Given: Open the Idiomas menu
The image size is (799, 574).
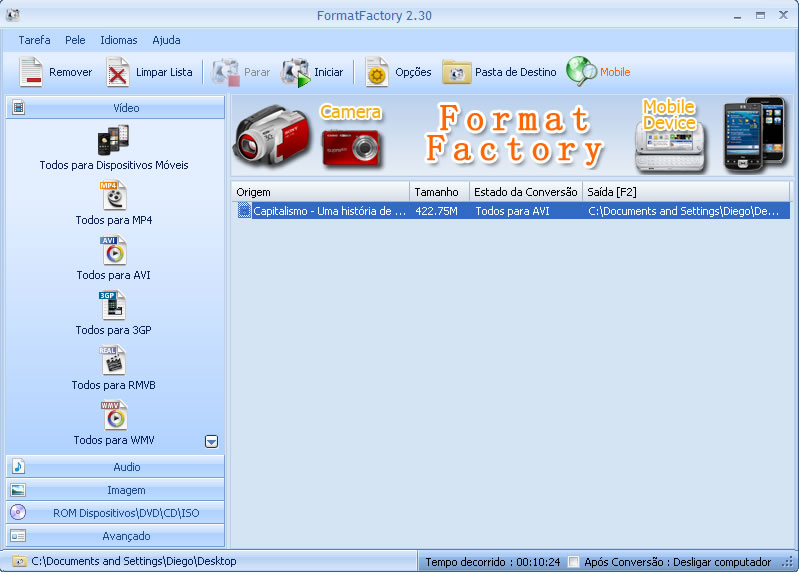Looking at the screenshot, I should tap(119, 40).
